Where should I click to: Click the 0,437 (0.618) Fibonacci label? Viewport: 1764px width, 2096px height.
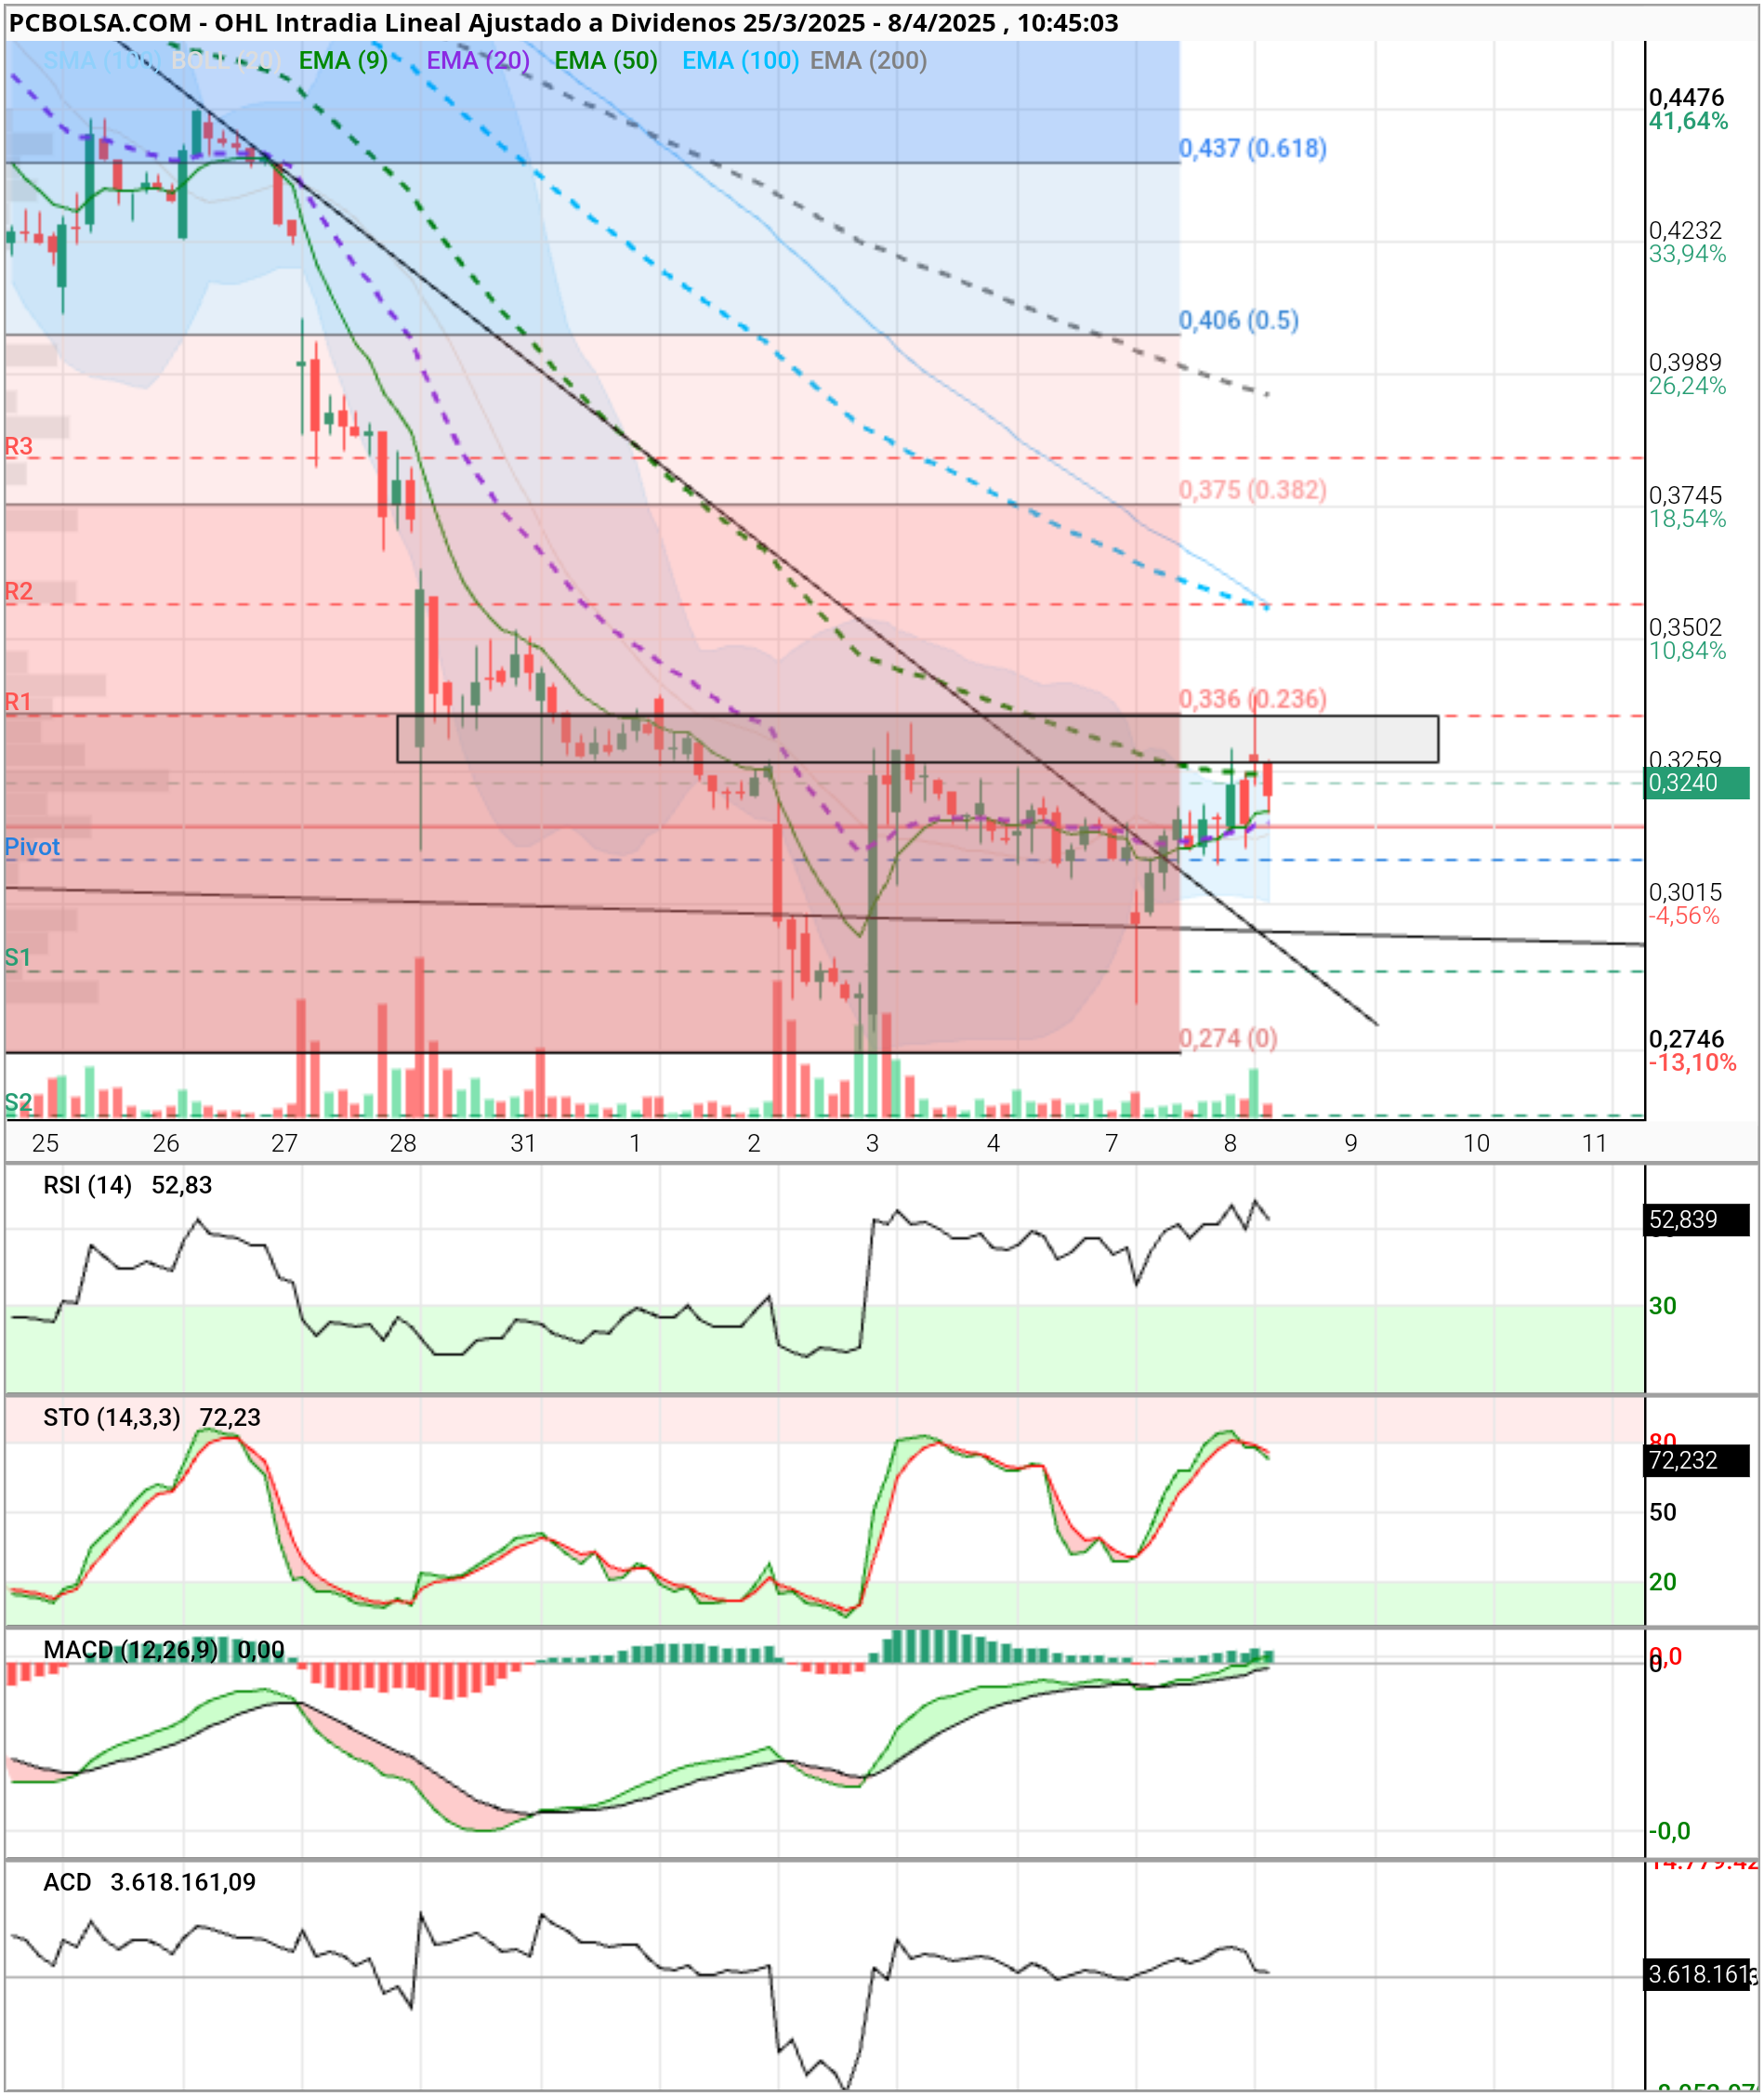click(1253, 148)
